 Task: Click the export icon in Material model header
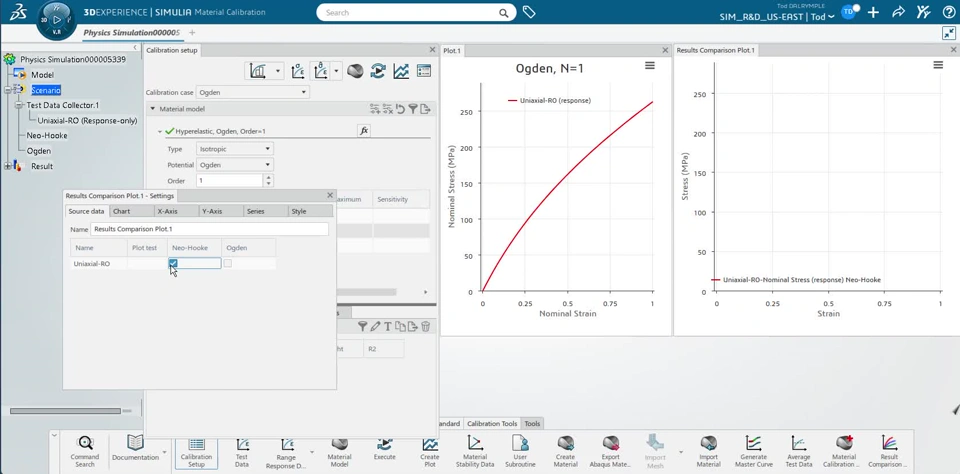pos(426,109)
